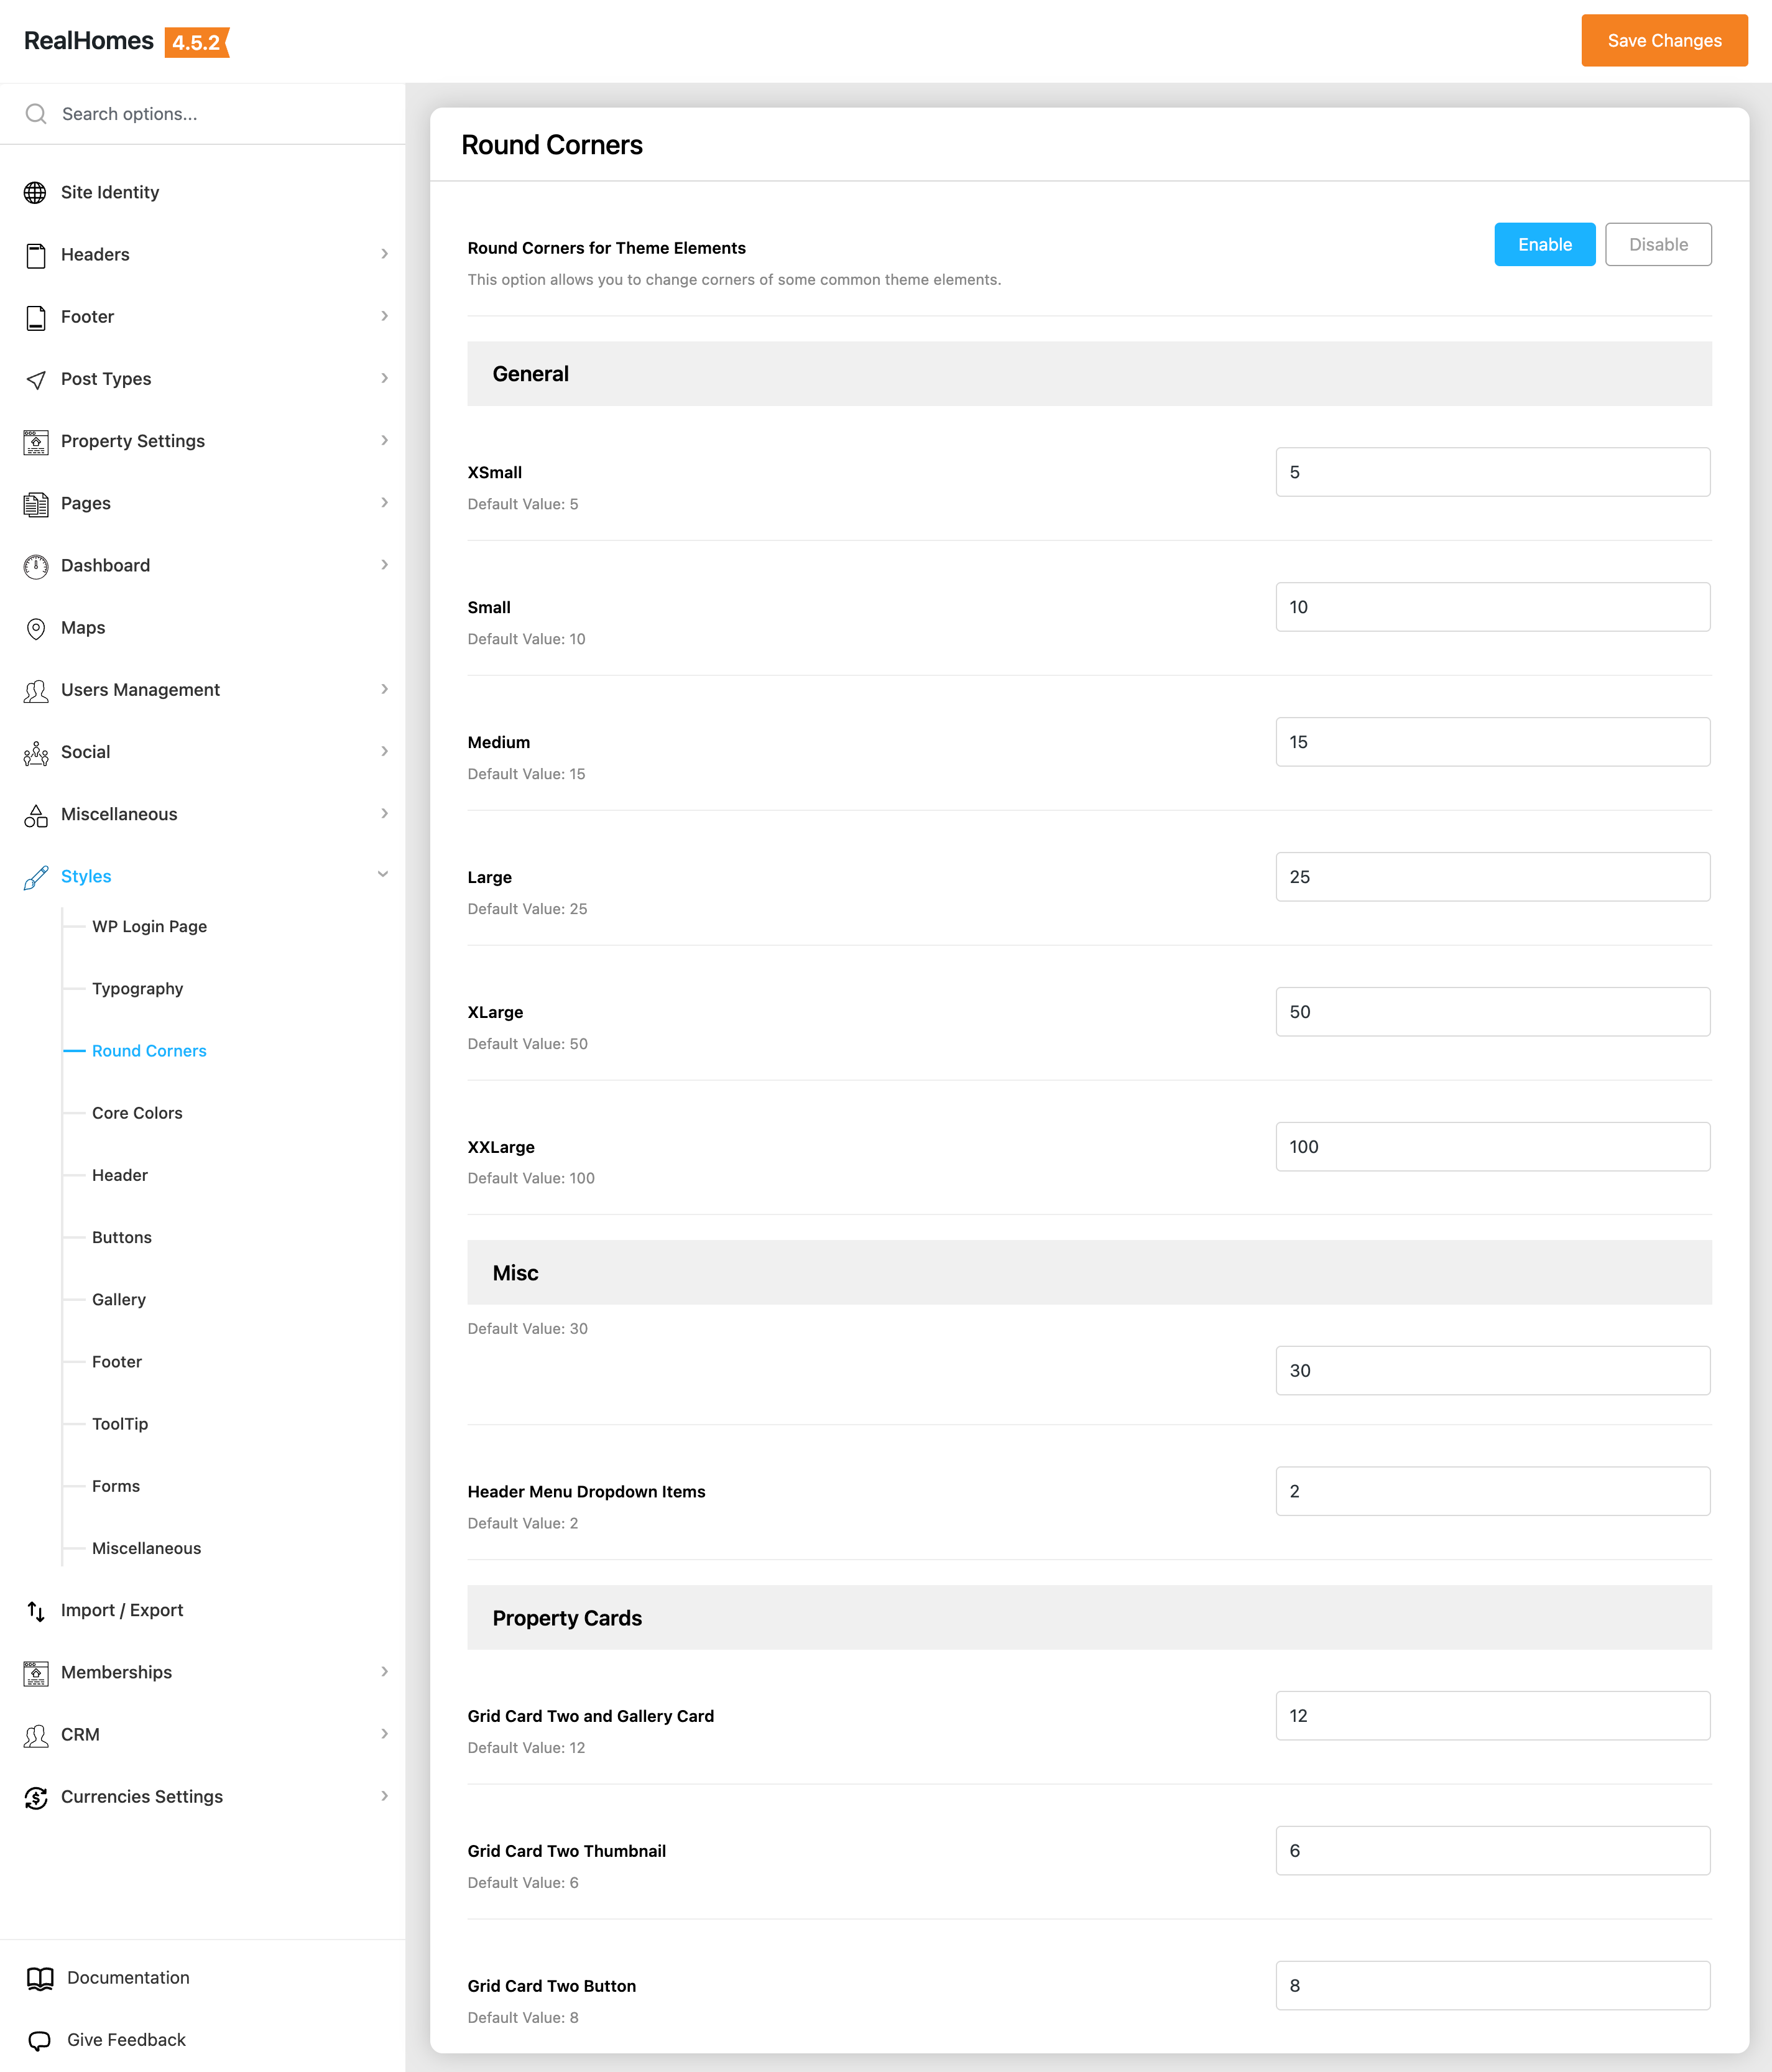
Task: Expand the Pages chevron
Action: pyautogui.click(x=384, y=502)
